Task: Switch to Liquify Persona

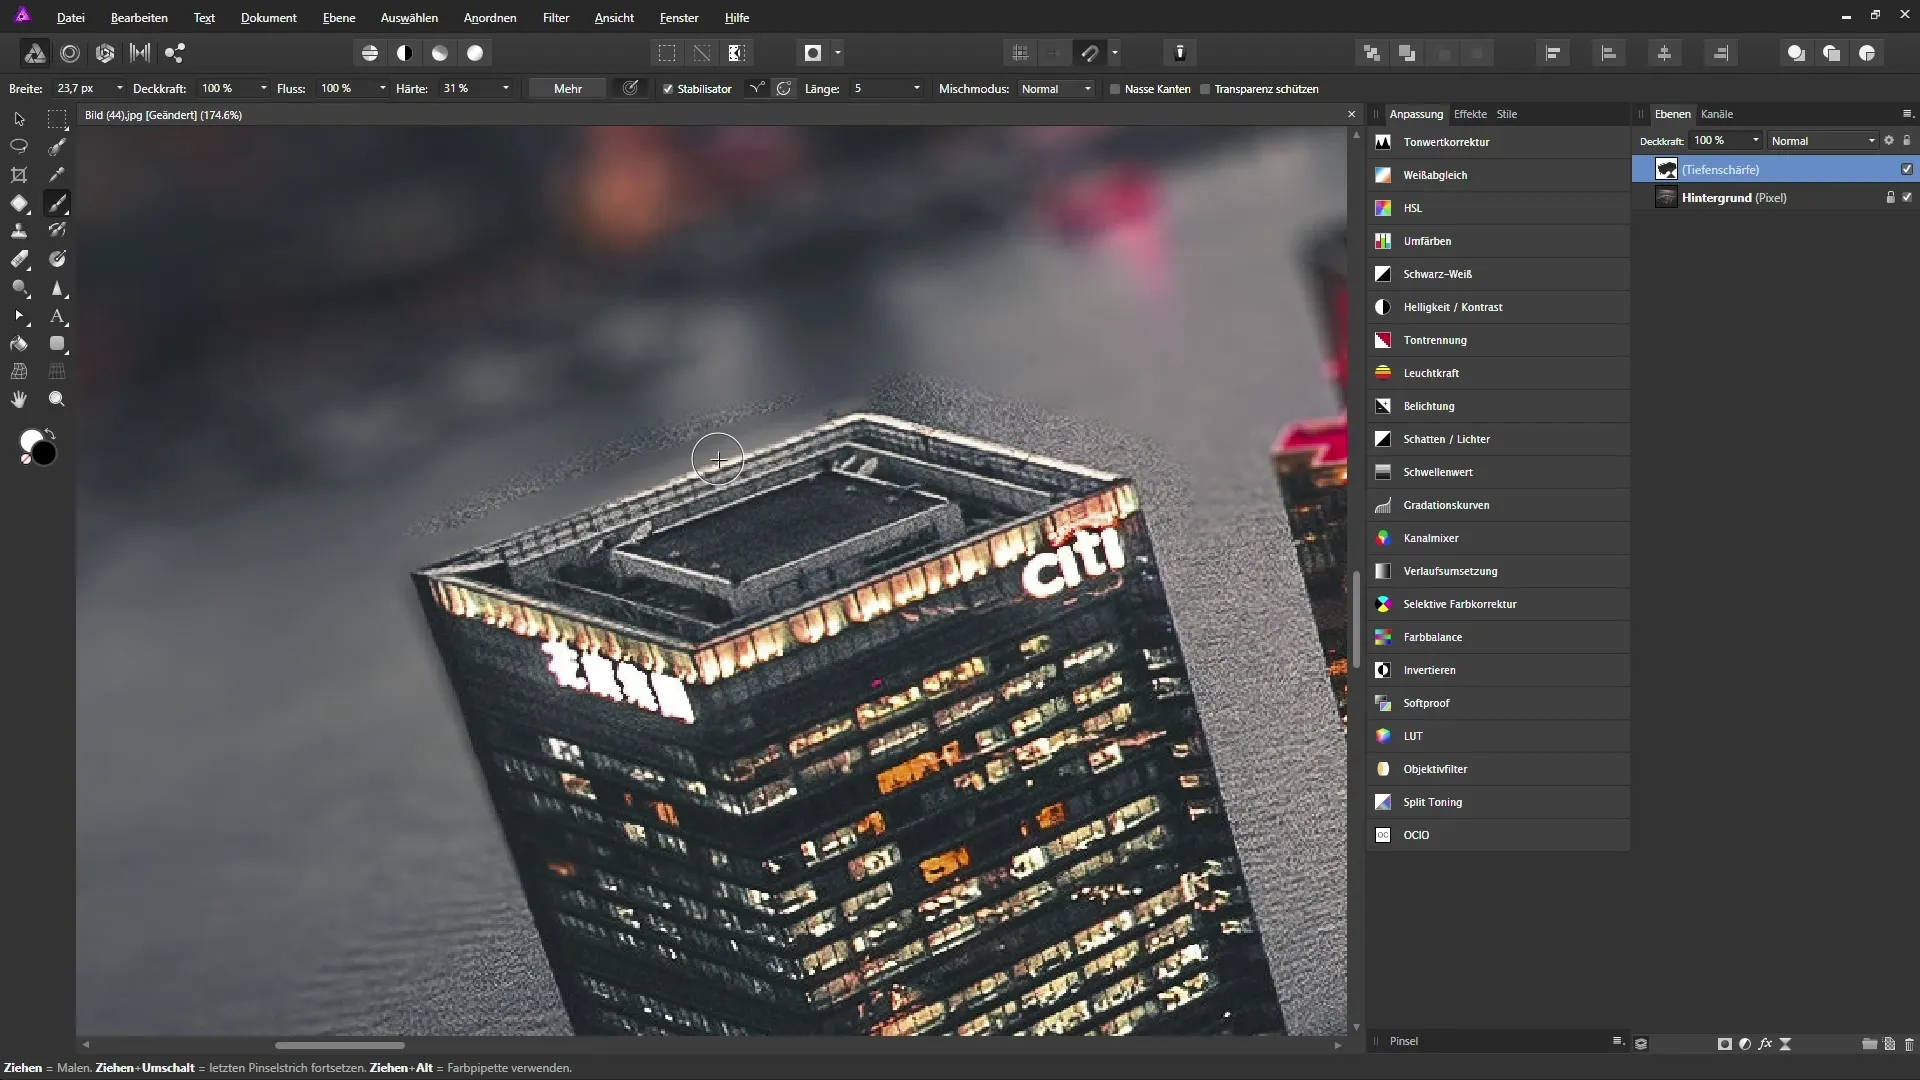Action: (70, 53)
